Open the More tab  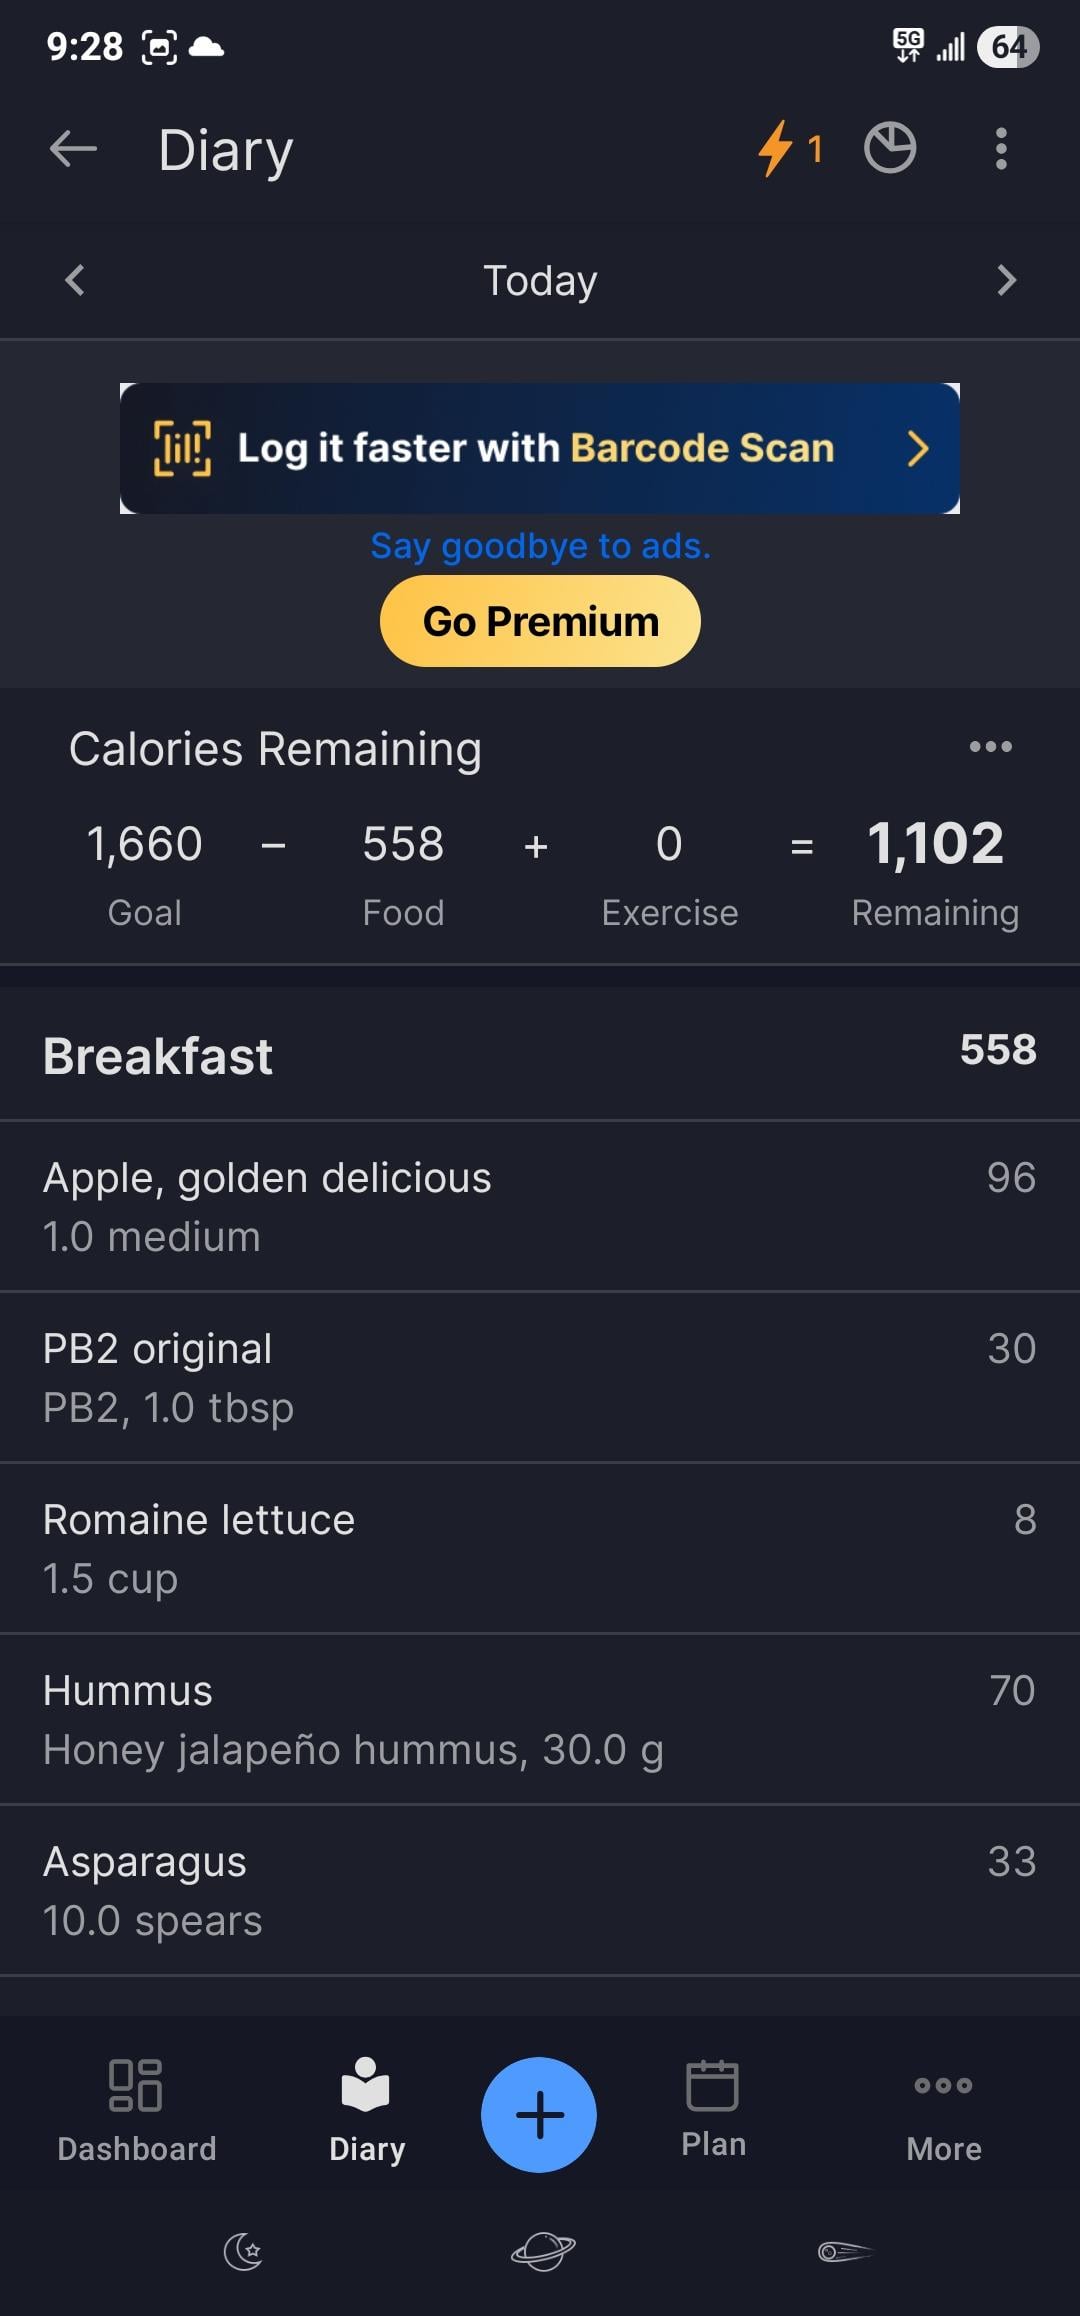pyautogui.click(x=943, y=2110)
